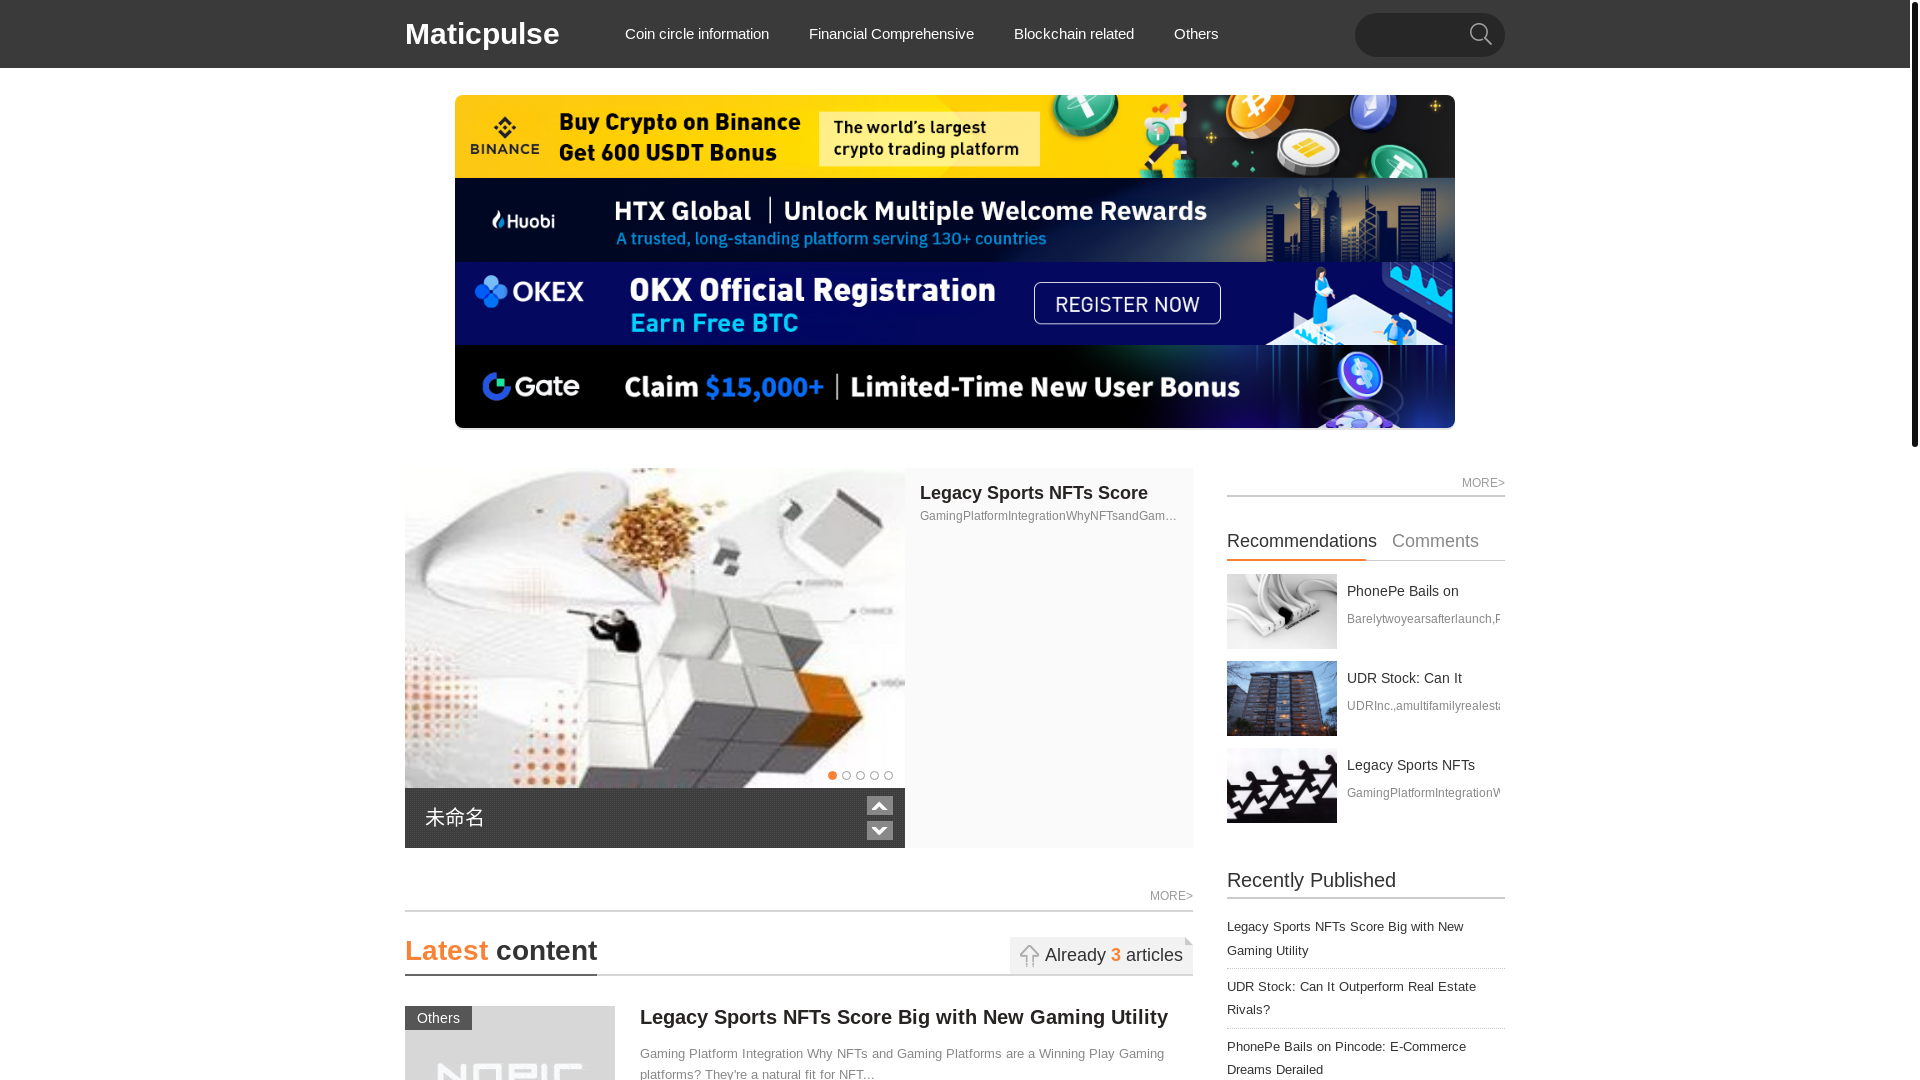Open UDR Stock: Can It Outperform Real Estate Rivals?

[x=1351, y=998]
